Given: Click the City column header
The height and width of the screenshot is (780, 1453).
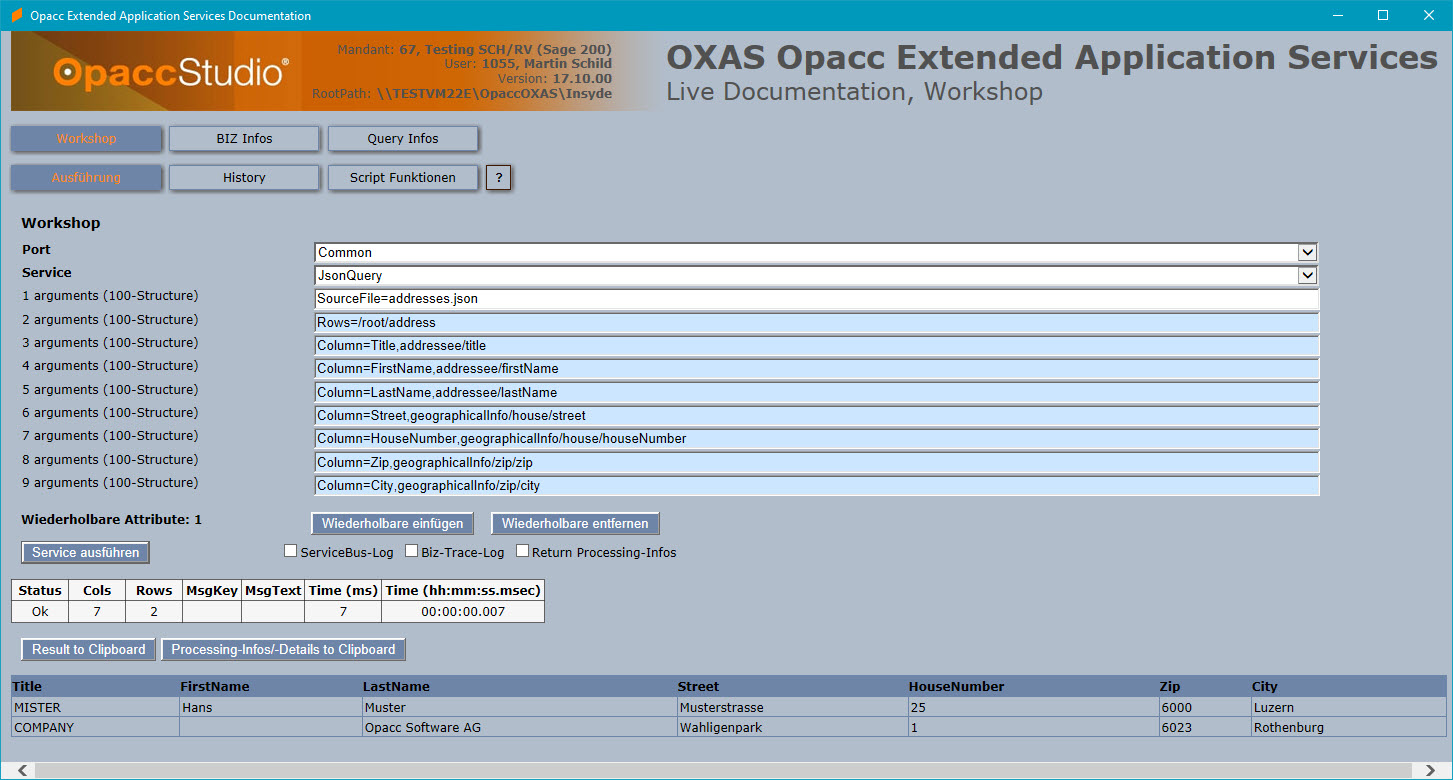Looking at the screenshot, I should pos(1348,686).
